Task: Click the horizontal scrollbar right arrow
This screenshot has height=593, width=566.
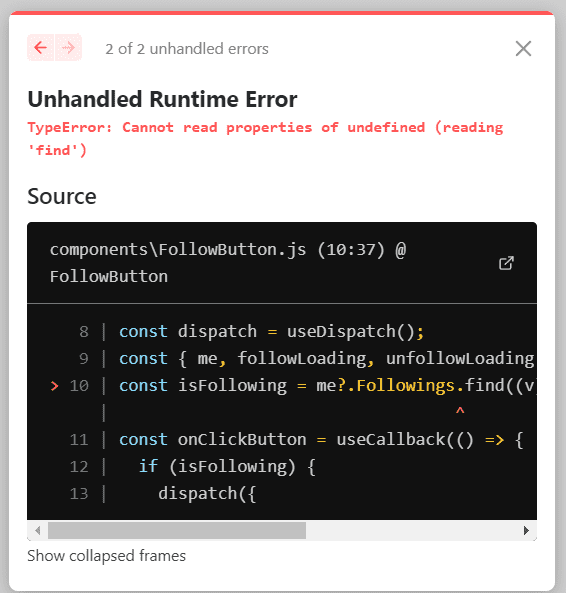Action: click(x=526, y=531)
